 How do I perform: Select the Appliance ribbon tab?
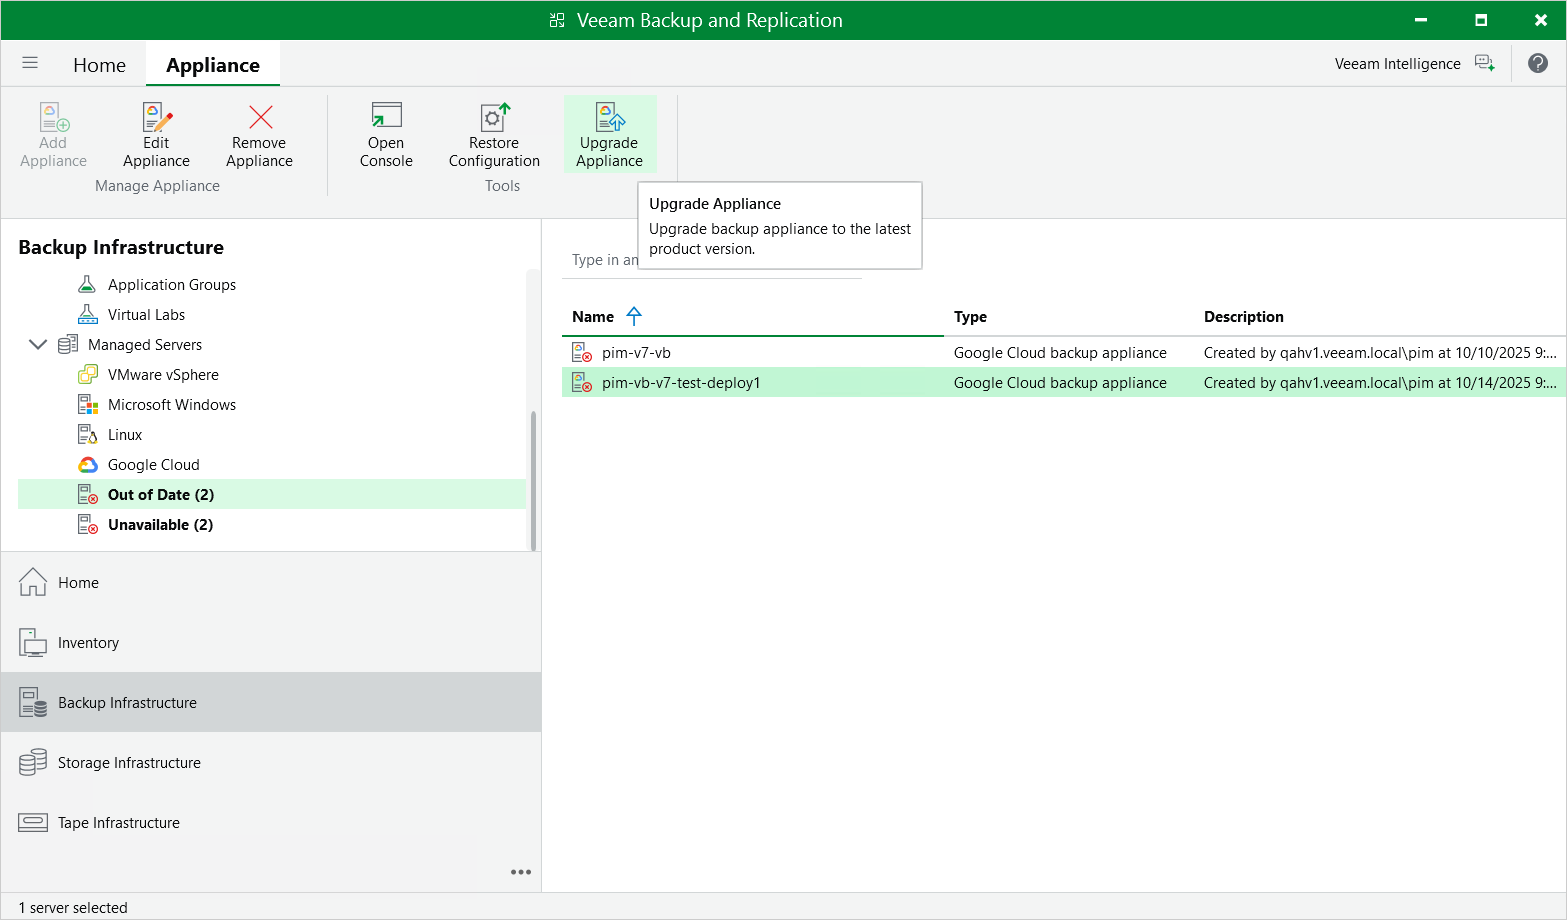coord(213,65)
